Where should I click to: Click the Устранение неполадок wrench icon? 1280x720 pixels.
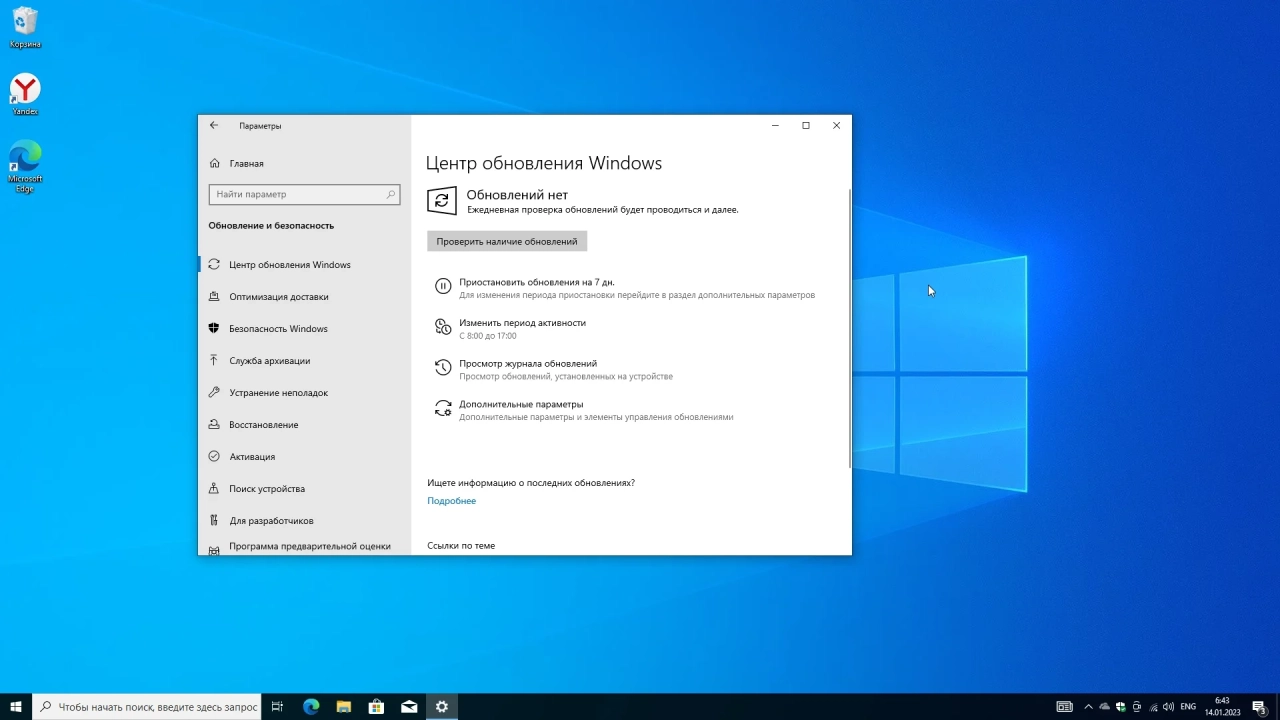214,393
